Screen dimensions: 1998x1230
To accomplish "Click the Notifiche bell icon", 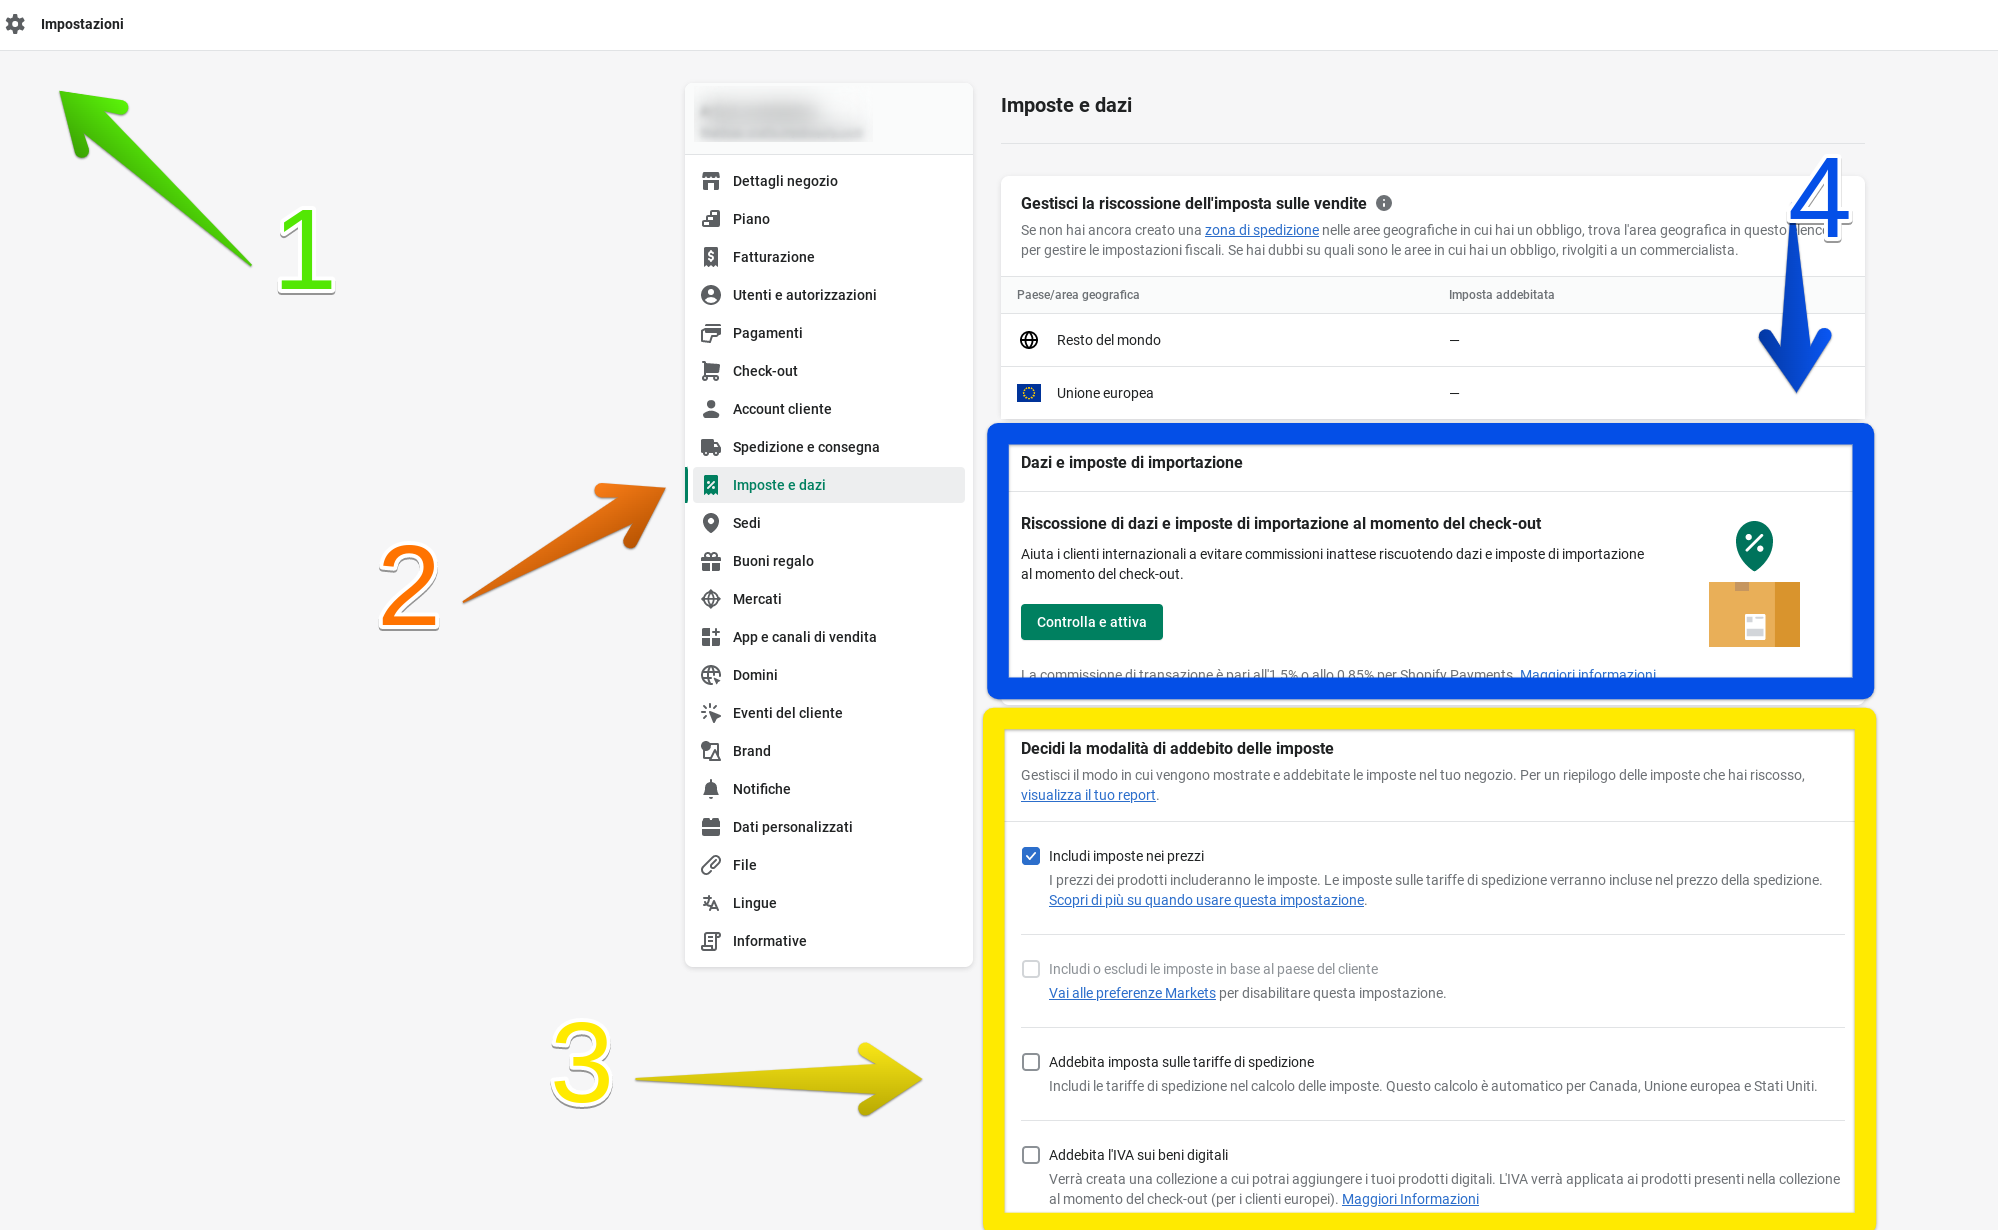I will tap(711, 789).
